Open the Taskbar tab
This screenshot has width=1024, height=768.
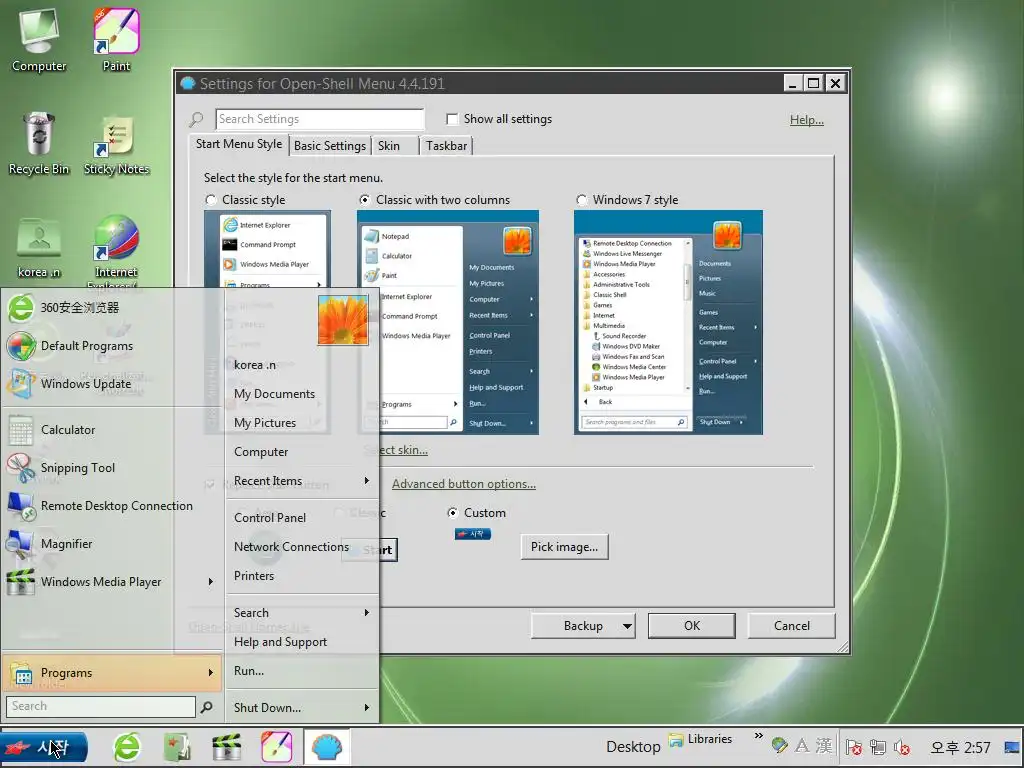click(x=446, y=146)
